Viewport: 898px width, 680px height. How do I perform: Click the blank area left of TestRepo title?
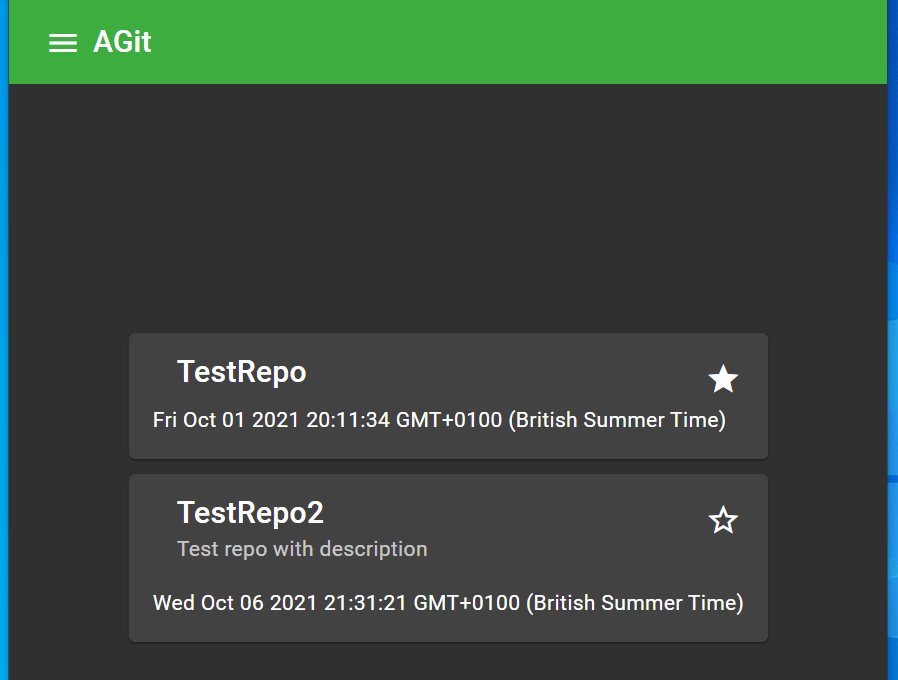pyautogui.click(x=152, y=372)
